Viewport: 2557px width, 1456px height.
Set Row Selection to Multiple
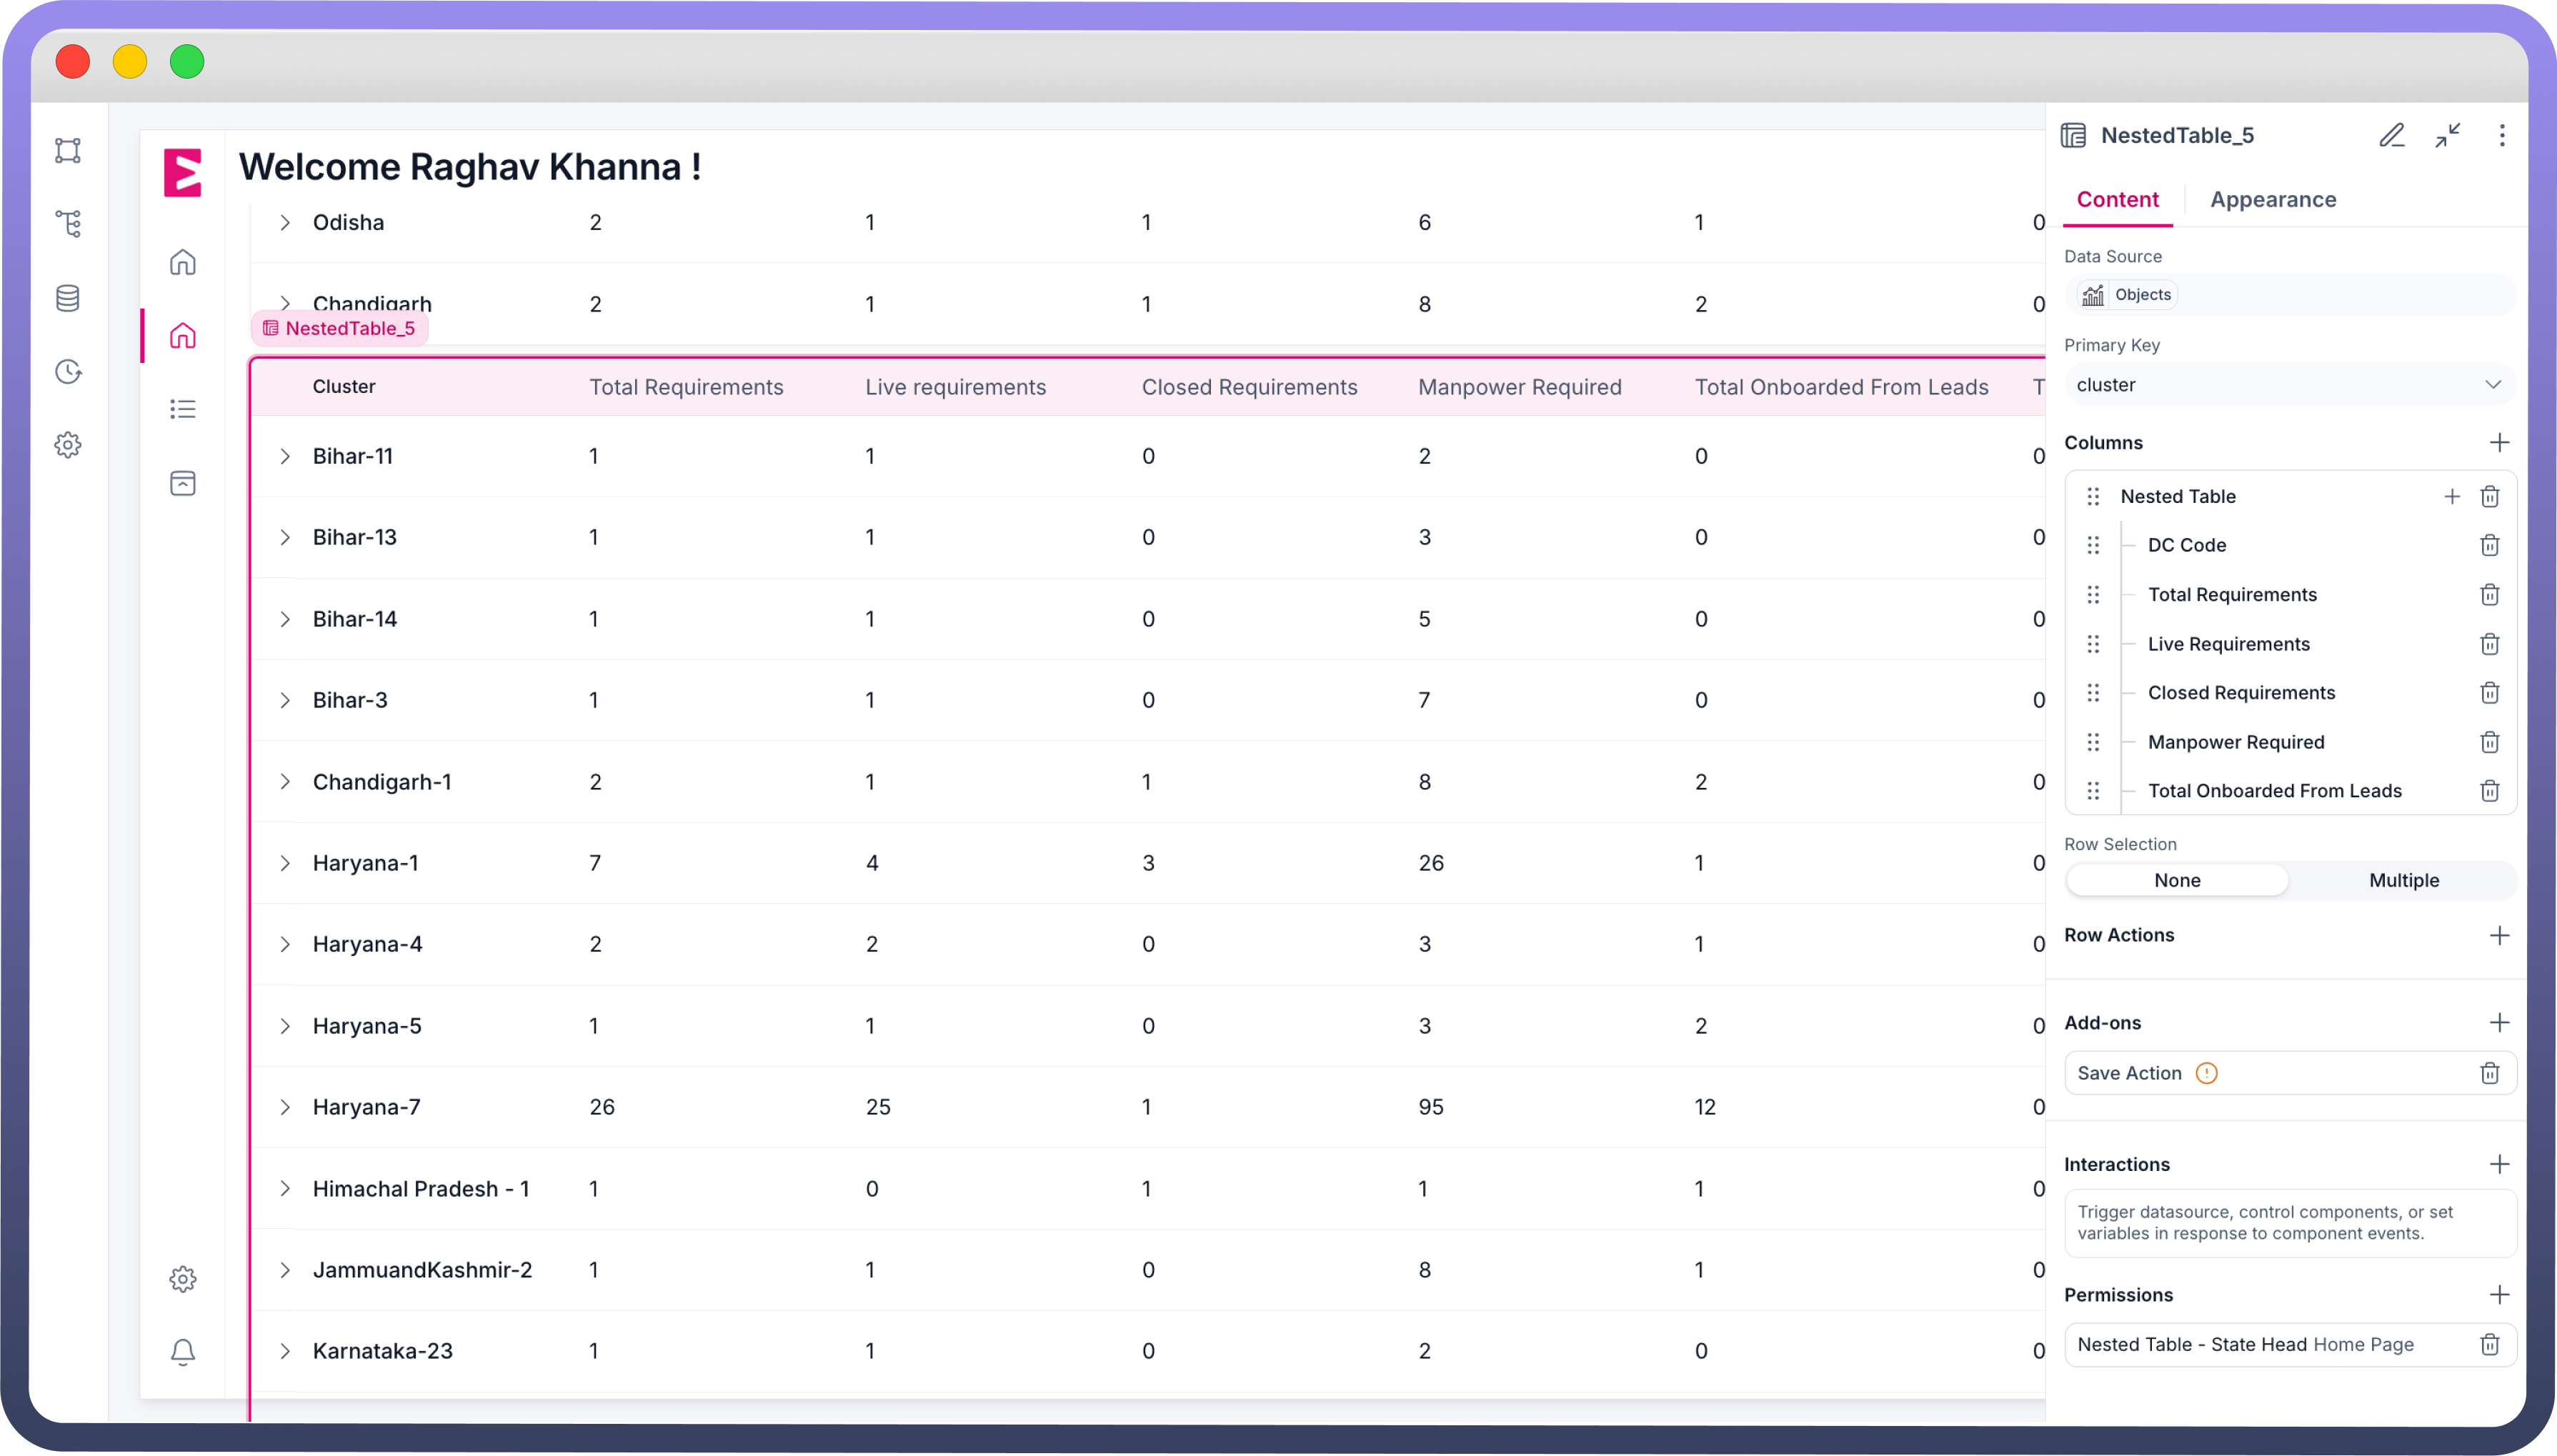tap(2403, 880)
